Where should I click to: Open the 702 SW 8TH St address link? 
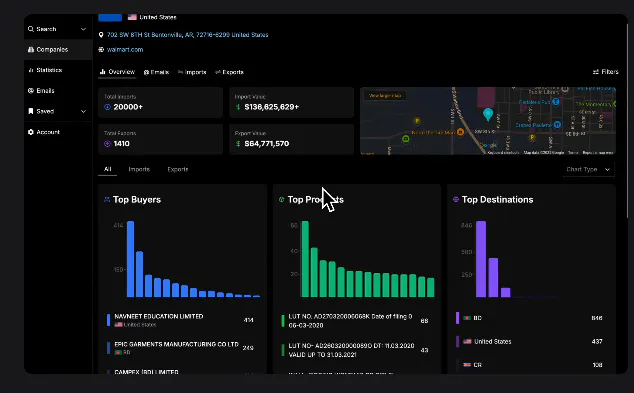click(x=187, y=35)
